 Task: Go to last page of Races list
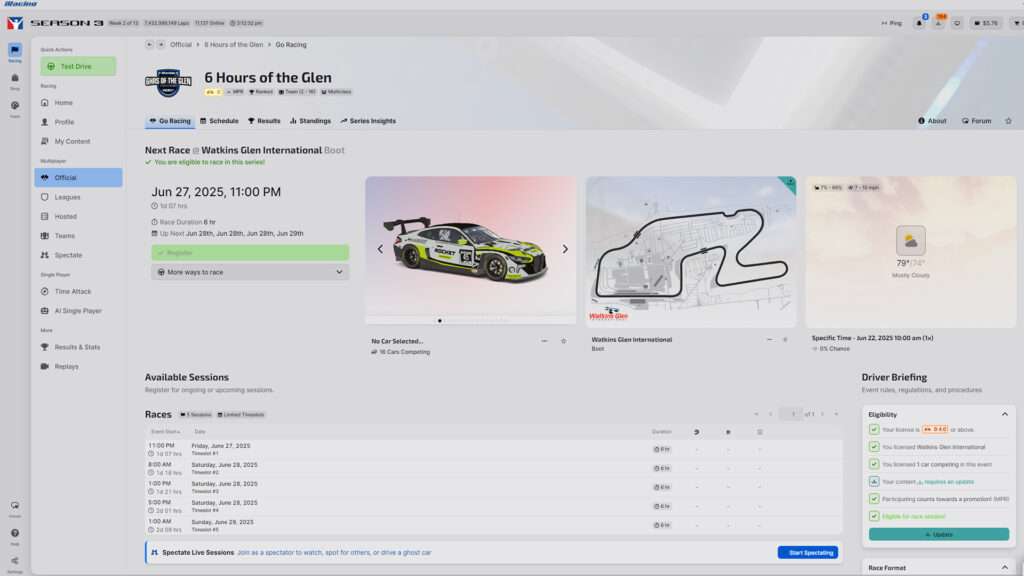click(x=836, y=414)
